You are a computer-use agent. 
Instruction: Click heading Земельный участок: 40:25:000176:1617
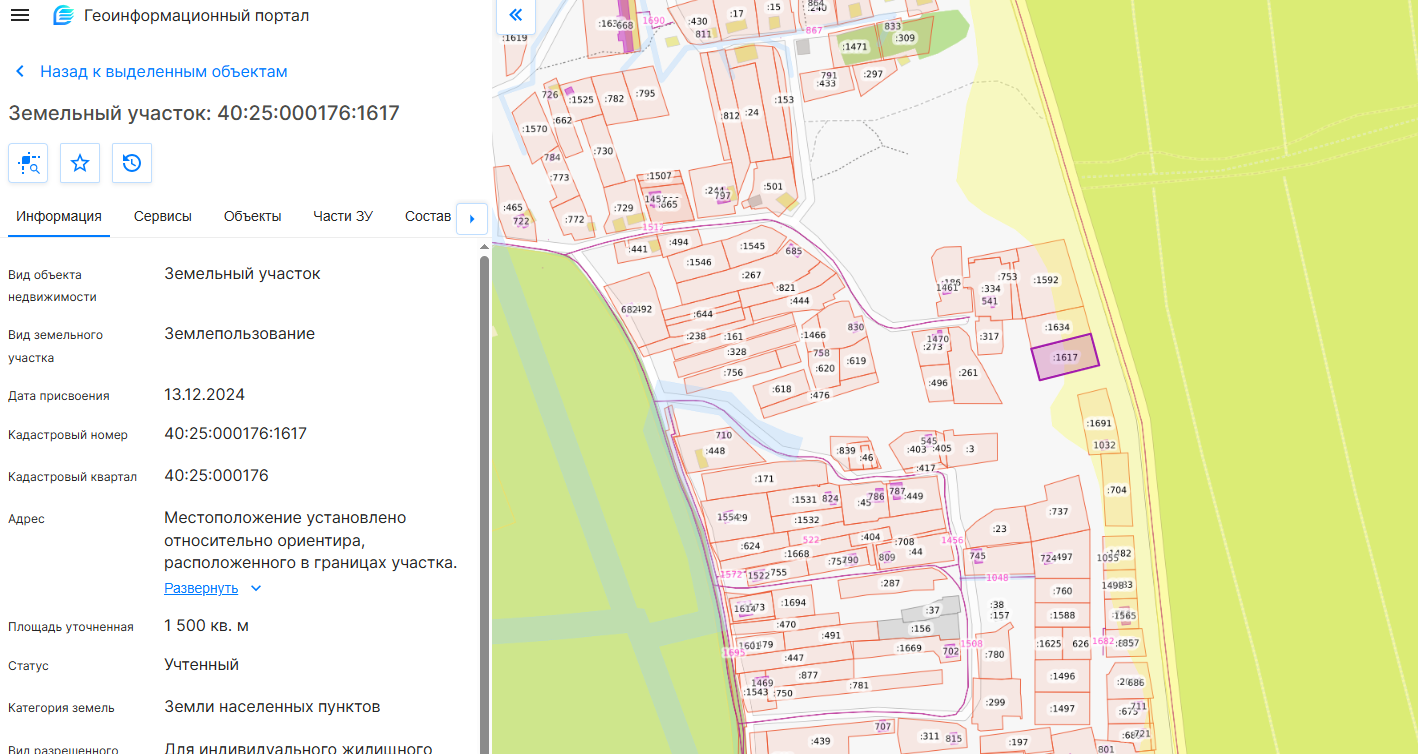click(204, 113)
